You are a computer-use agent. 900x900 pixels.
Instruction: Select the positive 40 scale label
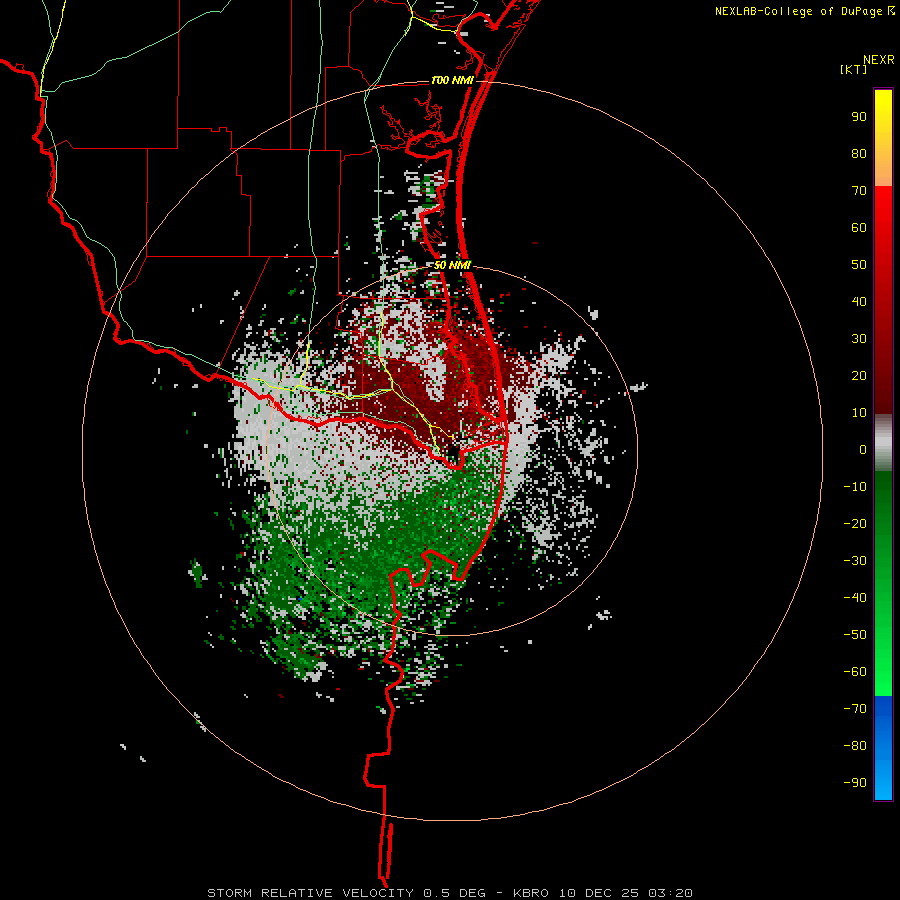coord(859,301)
